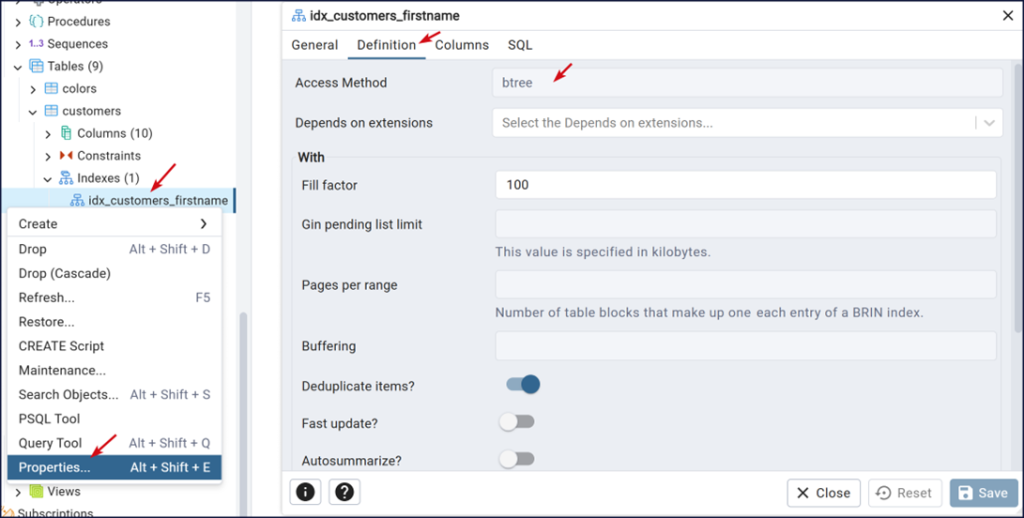This screenshot has height=518, width=1024.
Task: Open the Create submenu in context menu
Action: point(114,224)
